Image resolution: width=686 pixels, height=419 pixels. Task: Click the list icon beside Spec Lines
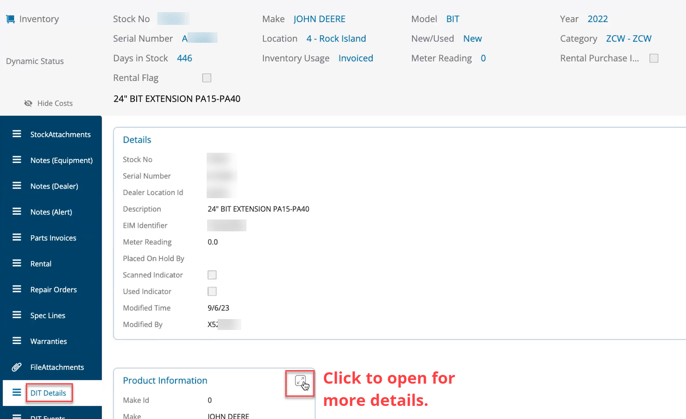(16, 315)
